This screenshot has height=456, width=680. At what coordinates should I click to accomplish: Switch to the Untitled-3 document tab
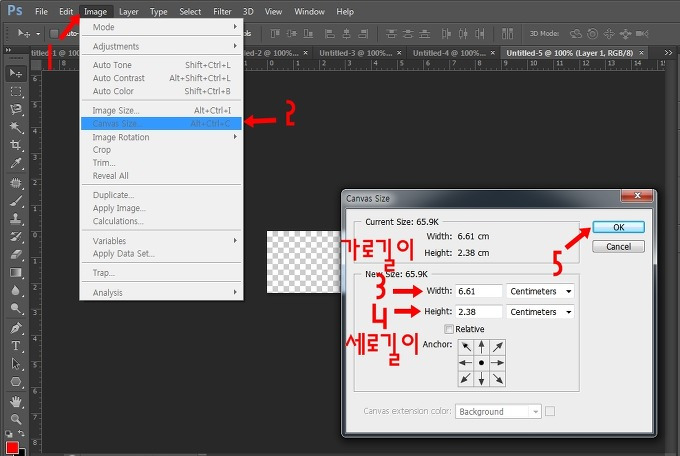coord(355,53)
